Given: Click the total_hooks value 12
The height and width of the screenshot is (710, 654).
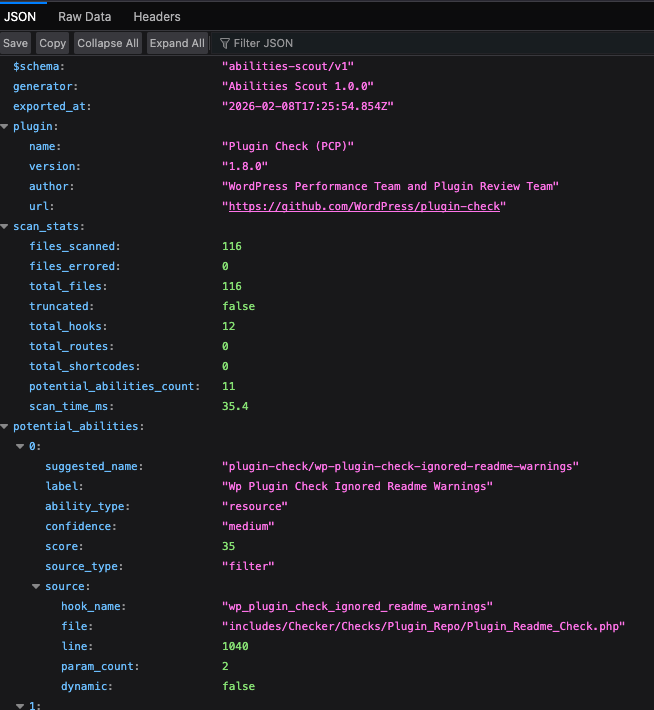Looking at the screenshot, I should coord(229,326).
